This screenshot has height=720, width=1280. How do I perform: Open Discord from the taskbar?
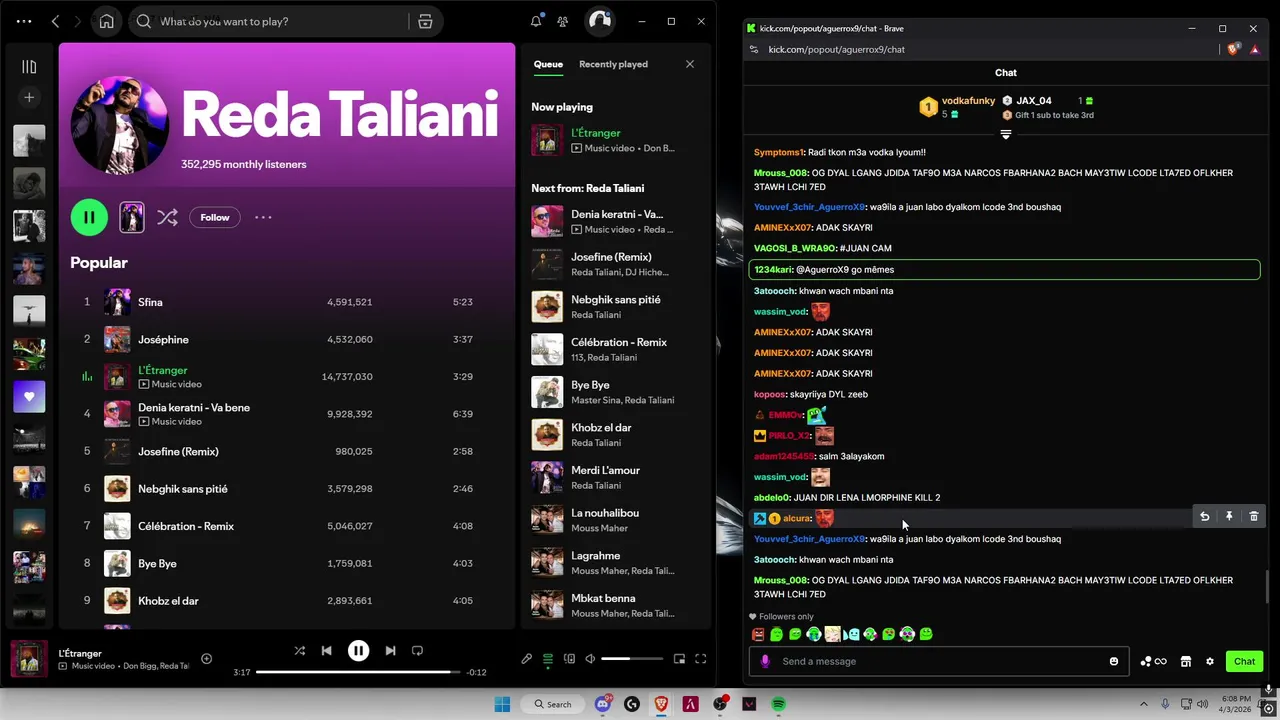click(x=603, y=704)
